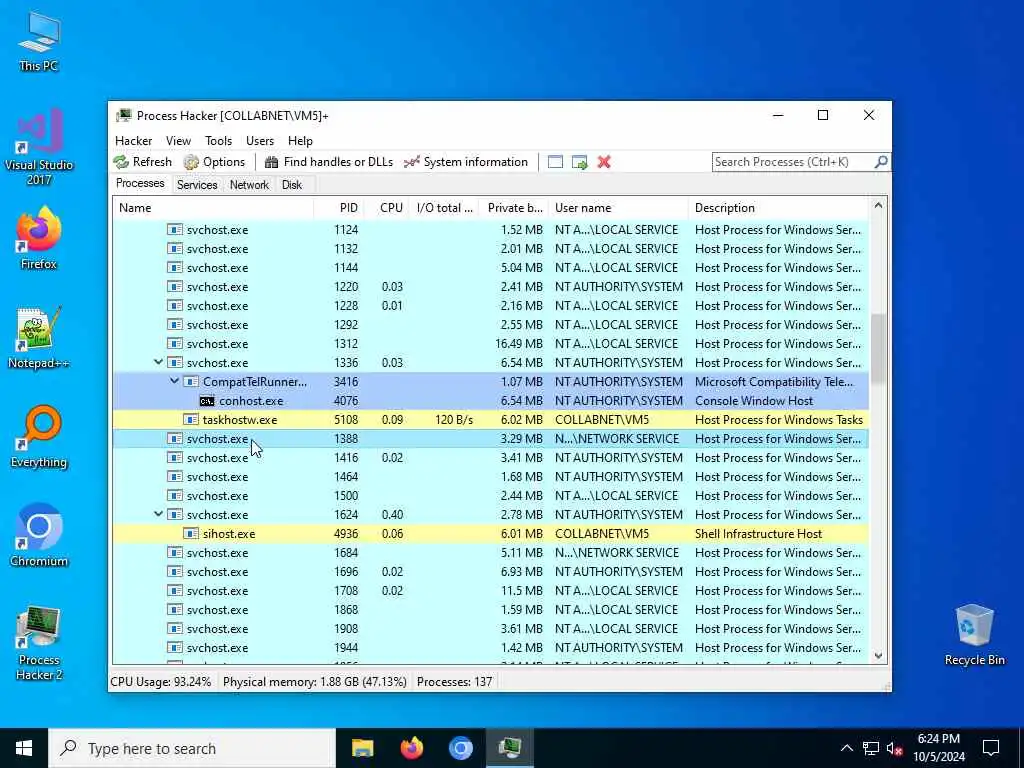1024x768 pixels.
Task: Click the sihost.exe process icon
Action: click(x=191, y=534)
